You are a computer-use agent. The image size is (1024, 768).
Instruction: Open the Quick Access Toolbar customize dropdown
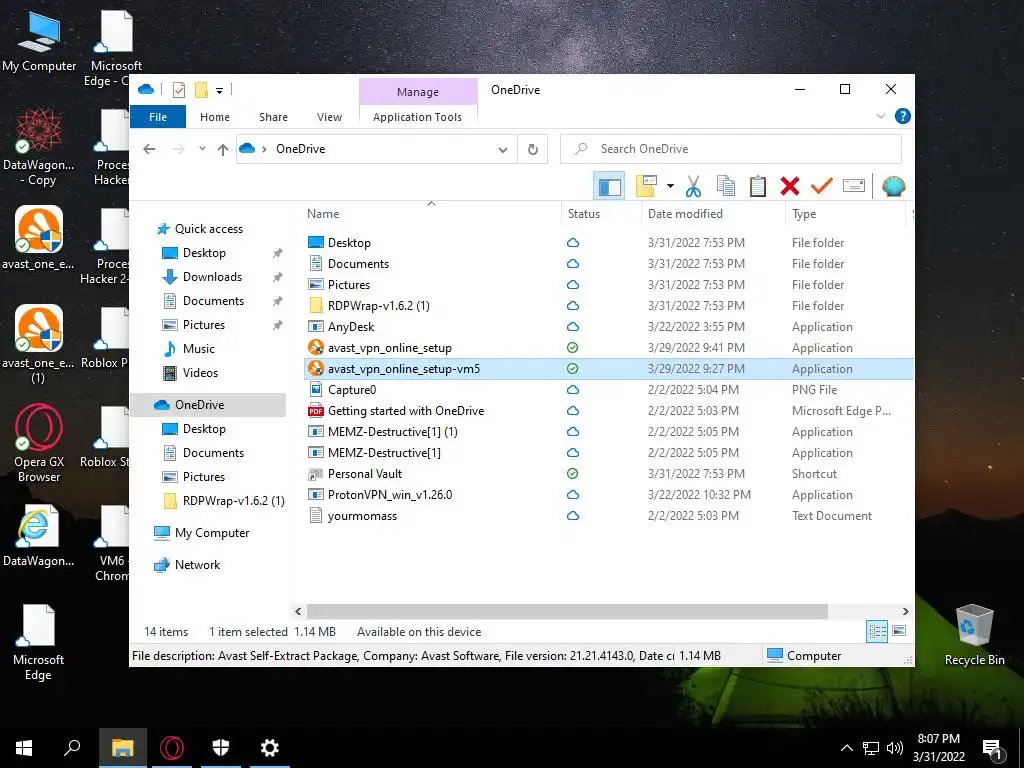point(219,90)
